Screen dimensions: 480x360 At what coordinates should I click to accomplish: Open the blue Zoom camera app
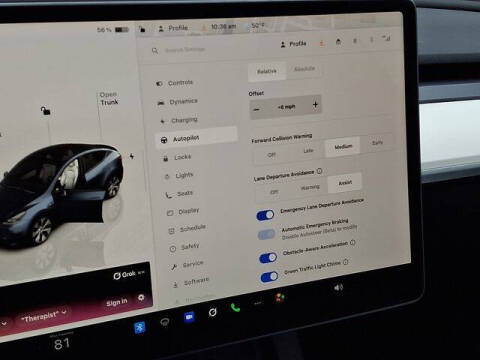189,317
